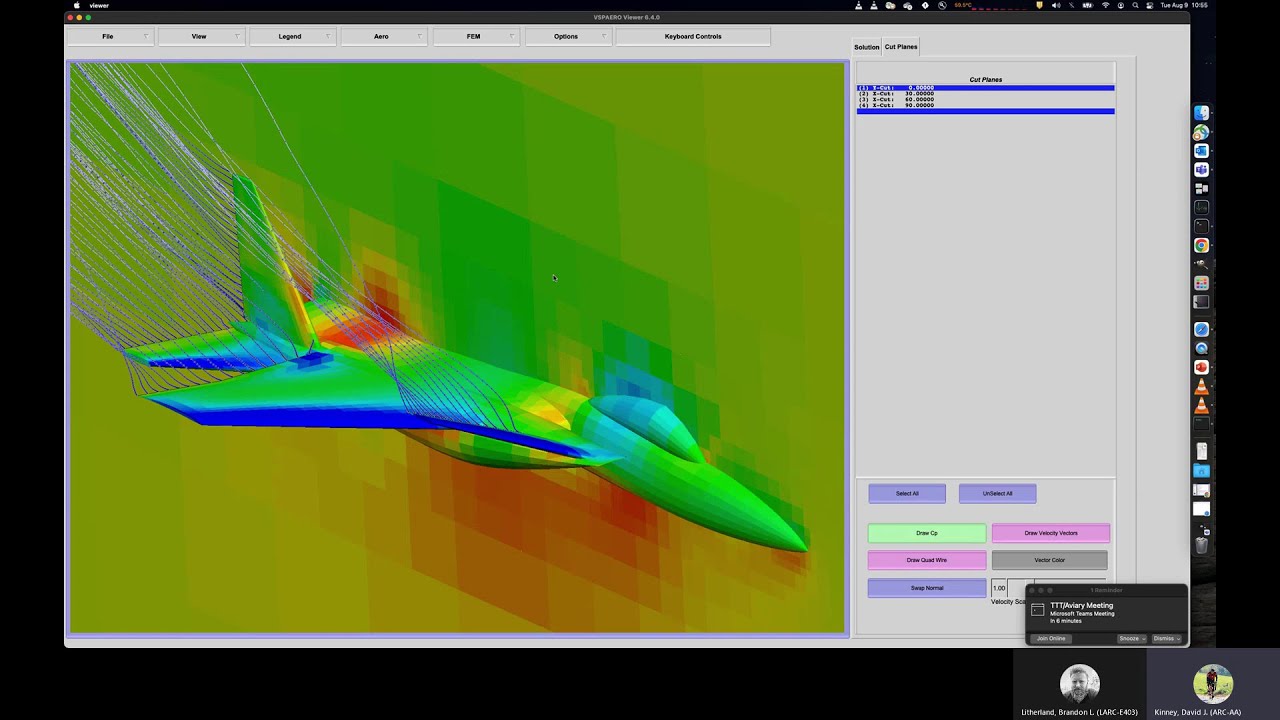The width and height of the screenshot is (1280, 720).
Task: Click the UnSelect All button
Action: 997,493
